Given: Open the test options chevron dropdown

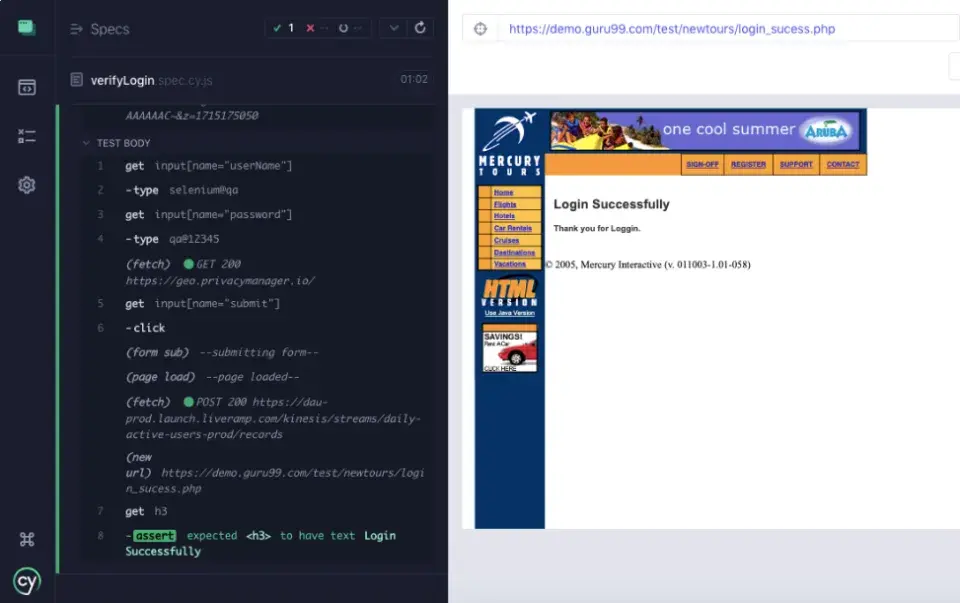Looking at the screenshot, I should coord(394,28).
